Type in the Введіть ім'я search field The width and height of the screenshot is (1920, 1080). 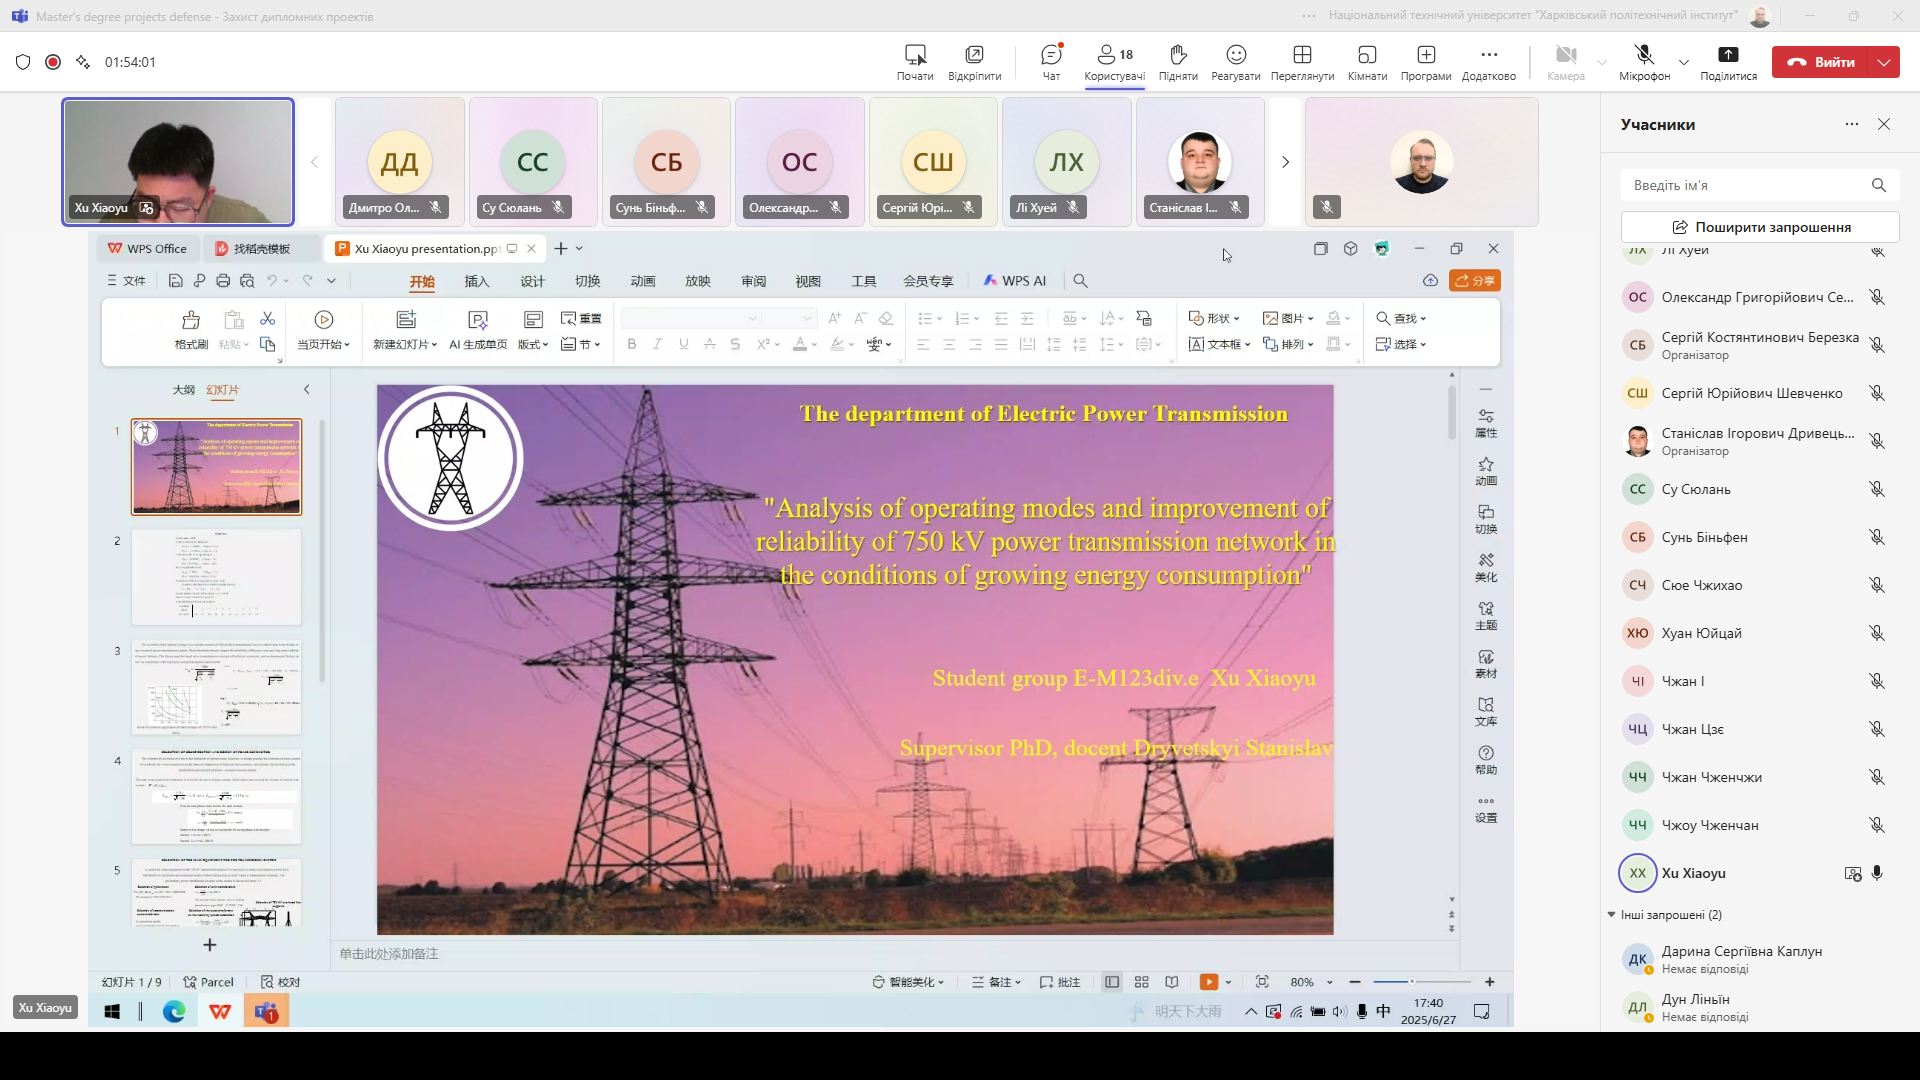(x=1745, y=185)
